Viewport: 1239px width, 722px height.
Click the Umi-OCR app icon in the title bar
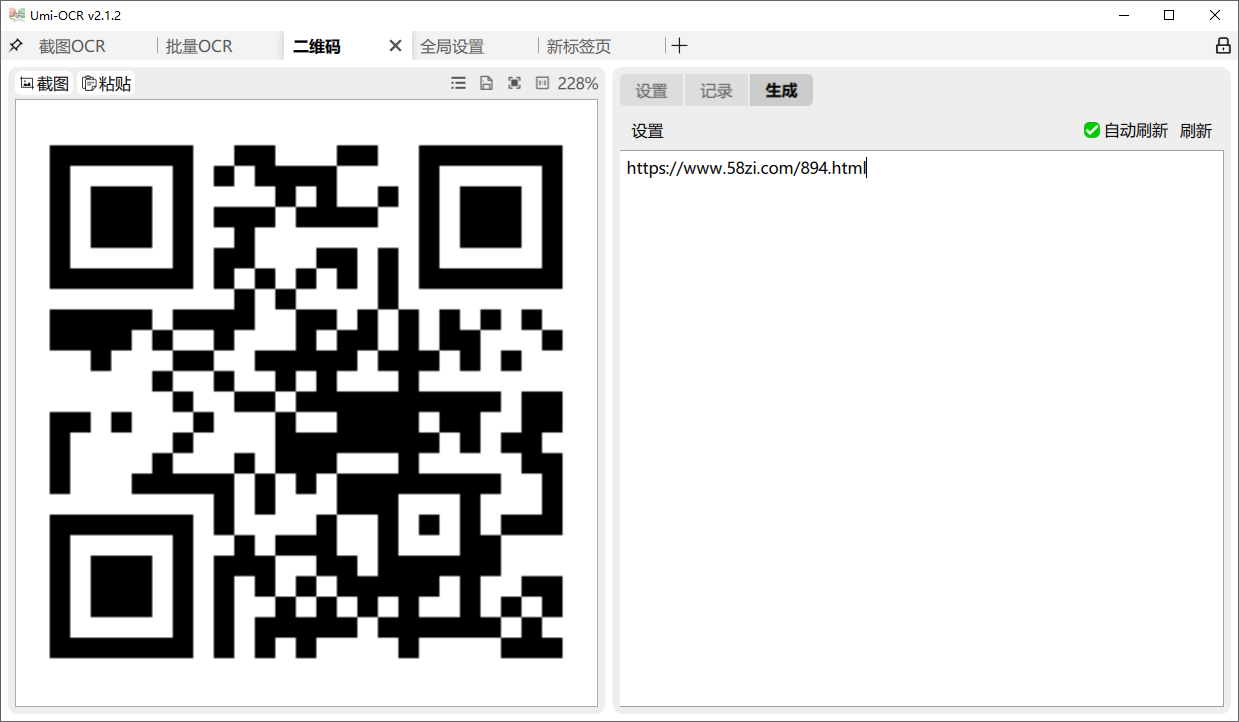pyautogui.click(x=16, y=15)
